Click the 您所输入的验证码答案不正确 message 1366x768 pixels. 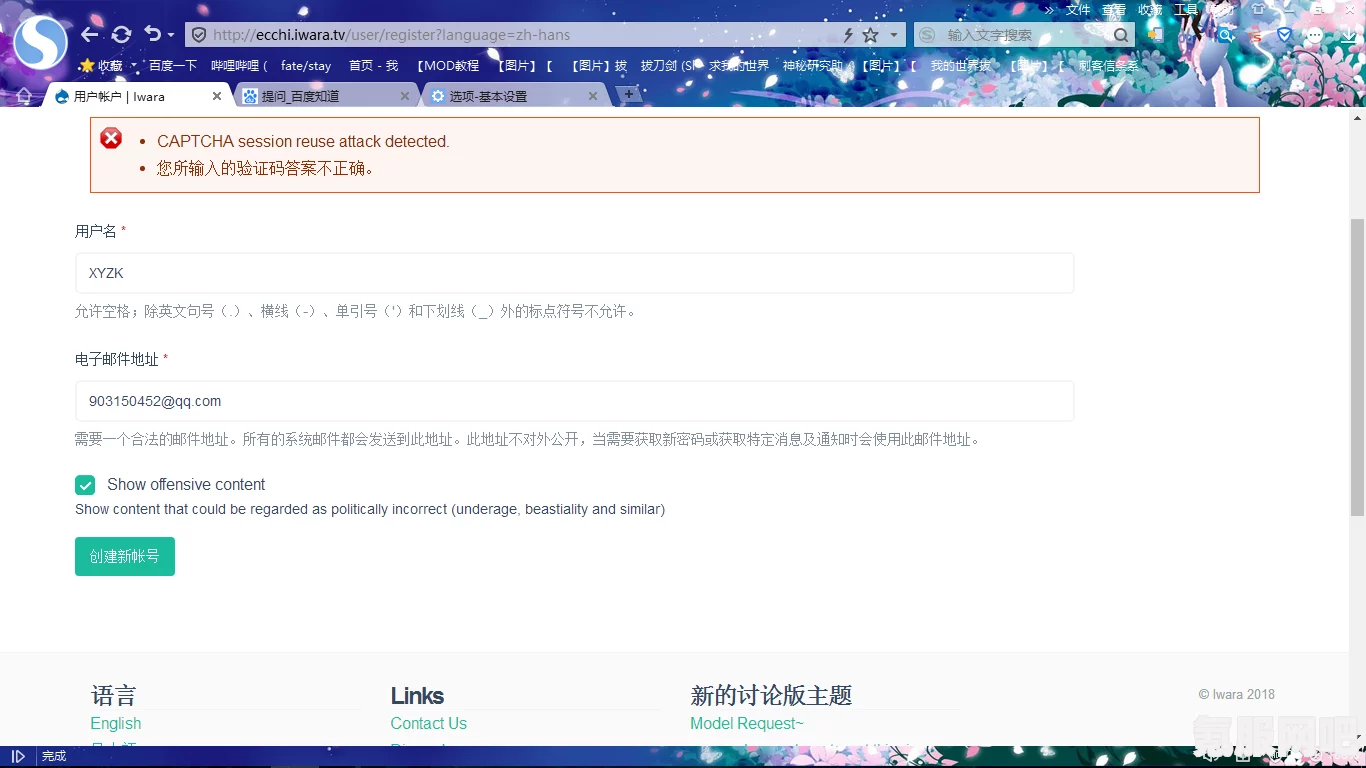[x=266, y=168]
